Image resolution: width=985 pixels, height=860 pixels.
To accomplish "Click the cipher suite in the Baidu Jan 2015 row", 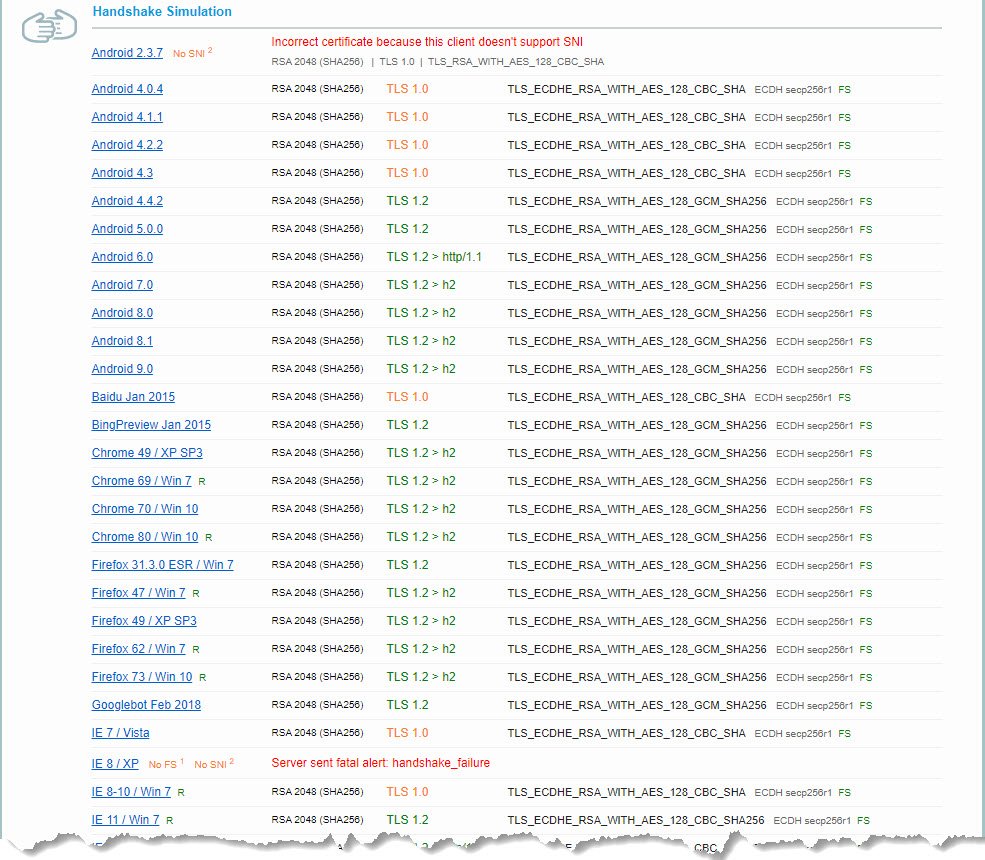I will coord(626,397).
